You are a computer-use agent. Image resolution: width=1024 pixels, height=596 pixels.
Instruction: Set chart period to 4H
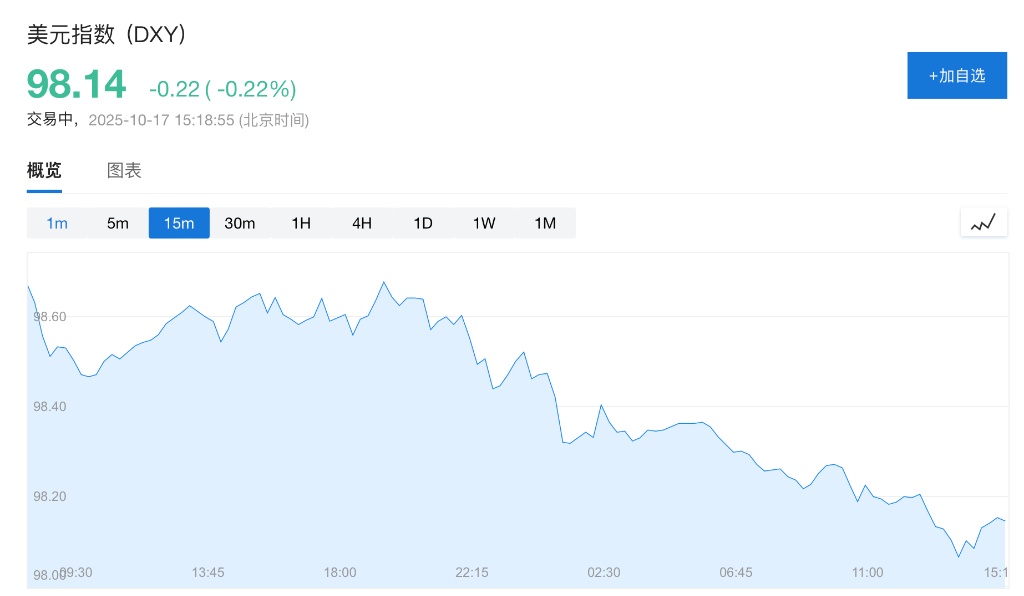pyautogui.click(x=362, y=223)
